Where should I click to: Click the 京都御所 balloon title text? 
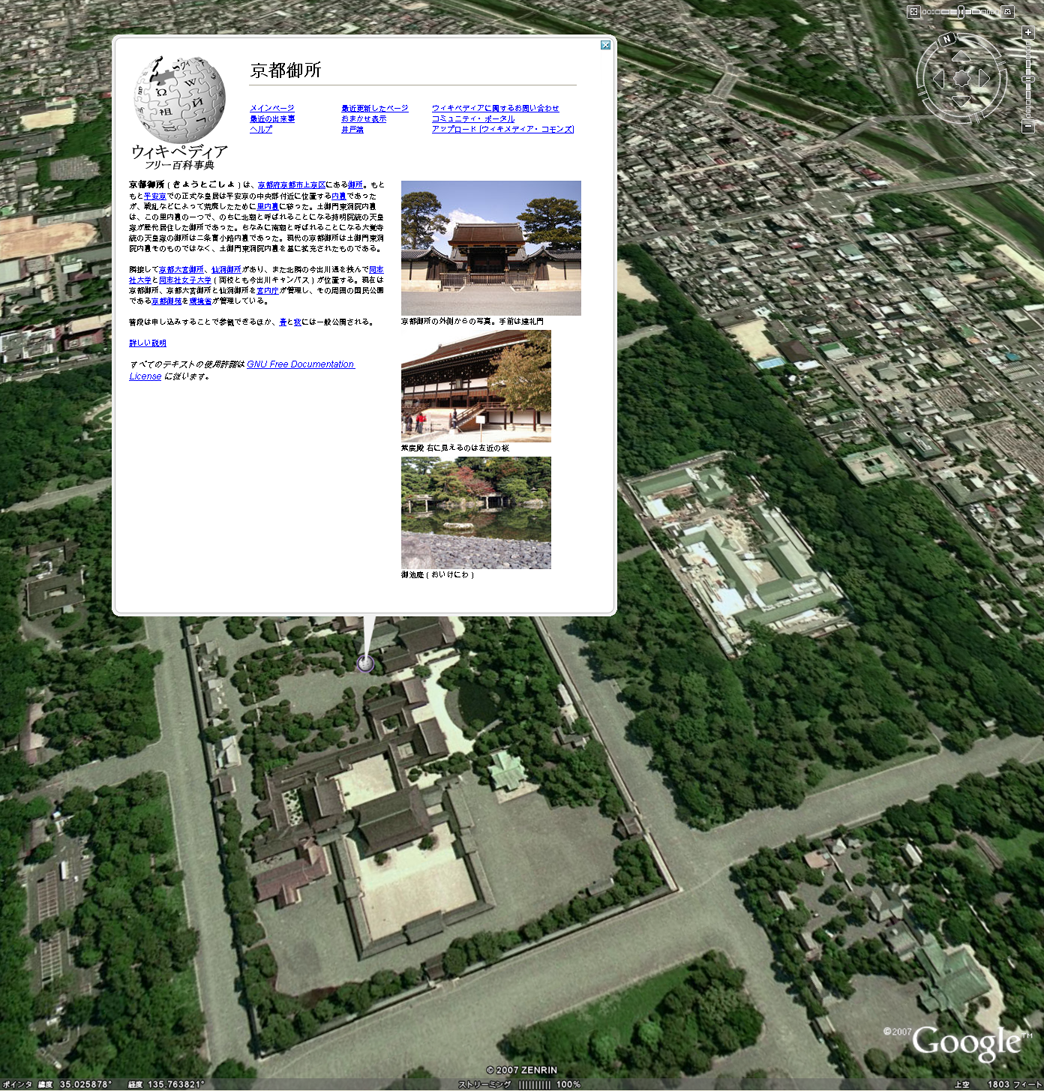point(285,70)
